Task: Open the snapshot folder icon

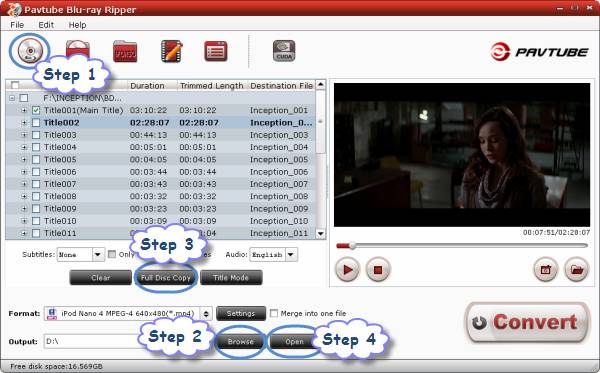Action: 576,270
